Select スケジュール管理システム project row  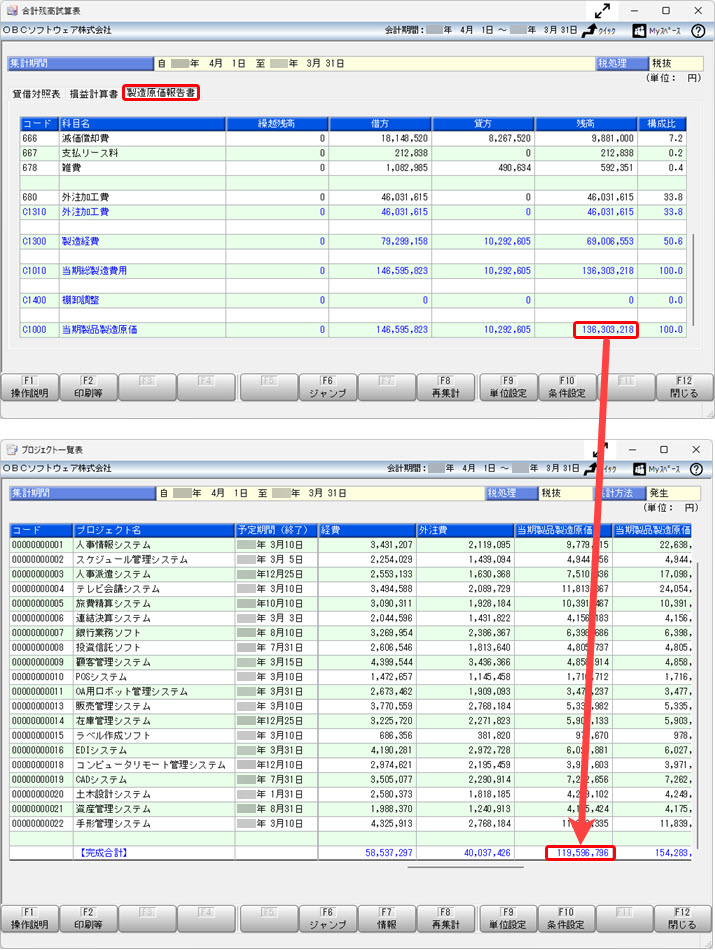[351, 559]
